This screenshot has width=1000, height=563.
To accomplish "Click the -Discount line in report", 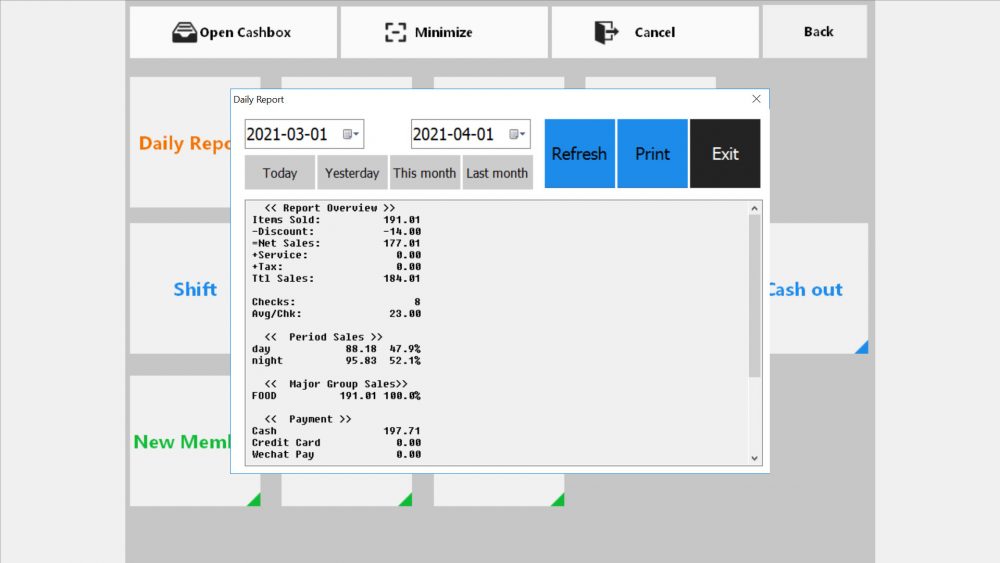I will point(336,231).
